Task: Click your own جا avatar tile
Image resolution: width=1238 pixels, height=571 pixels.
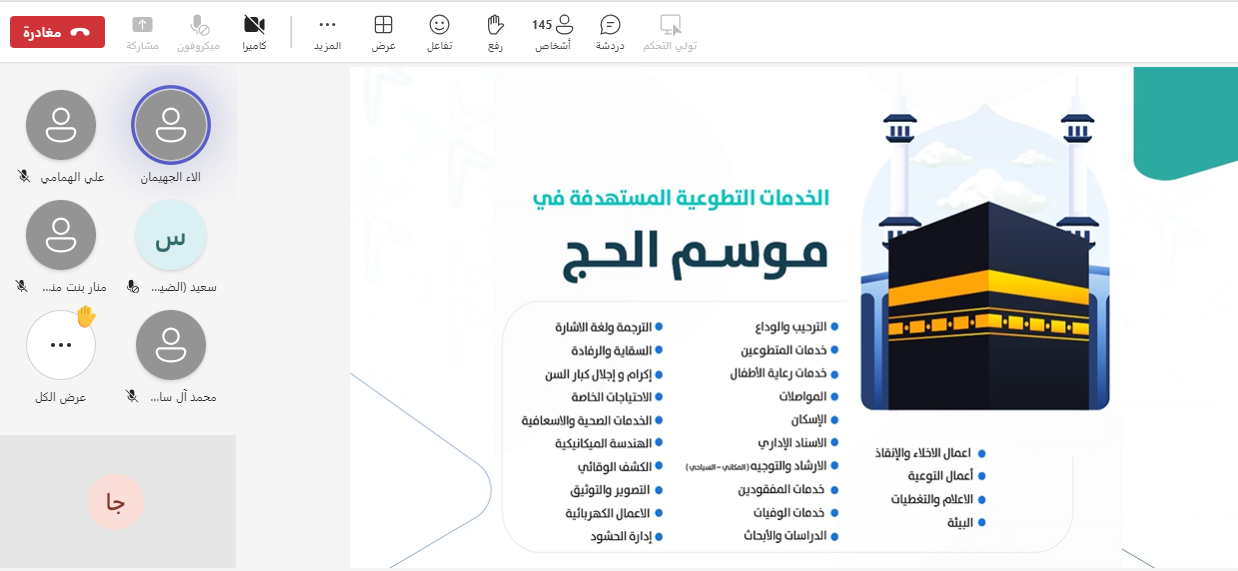Action: [x=116, y=503]
